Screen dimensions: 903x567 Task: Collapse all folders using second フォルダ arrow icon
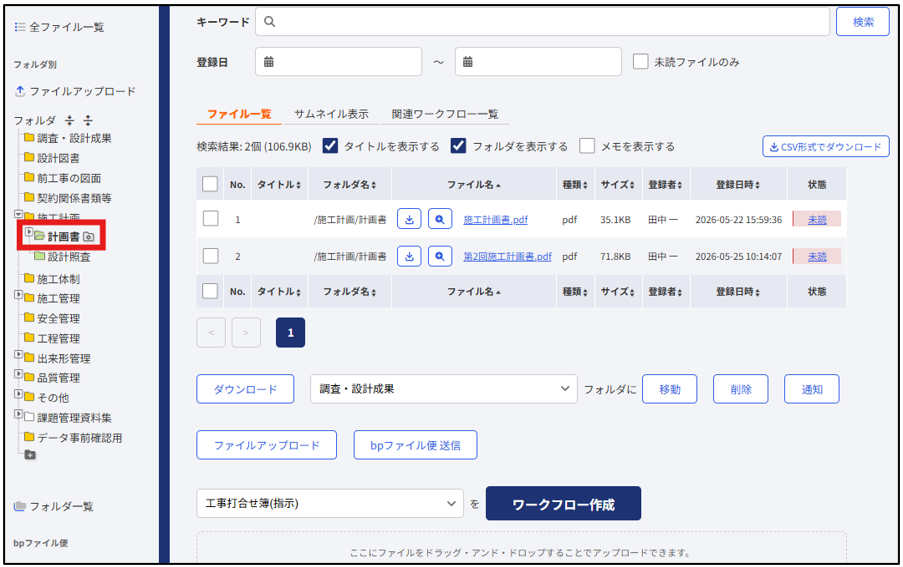point(88,120)
